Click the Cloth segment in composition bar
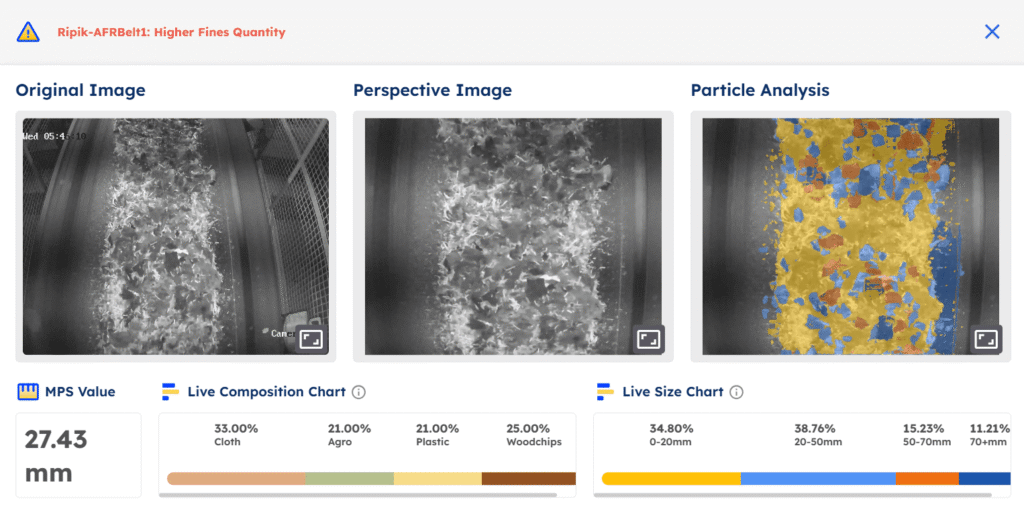This screenshot has width=1024, height=509. 236,479
